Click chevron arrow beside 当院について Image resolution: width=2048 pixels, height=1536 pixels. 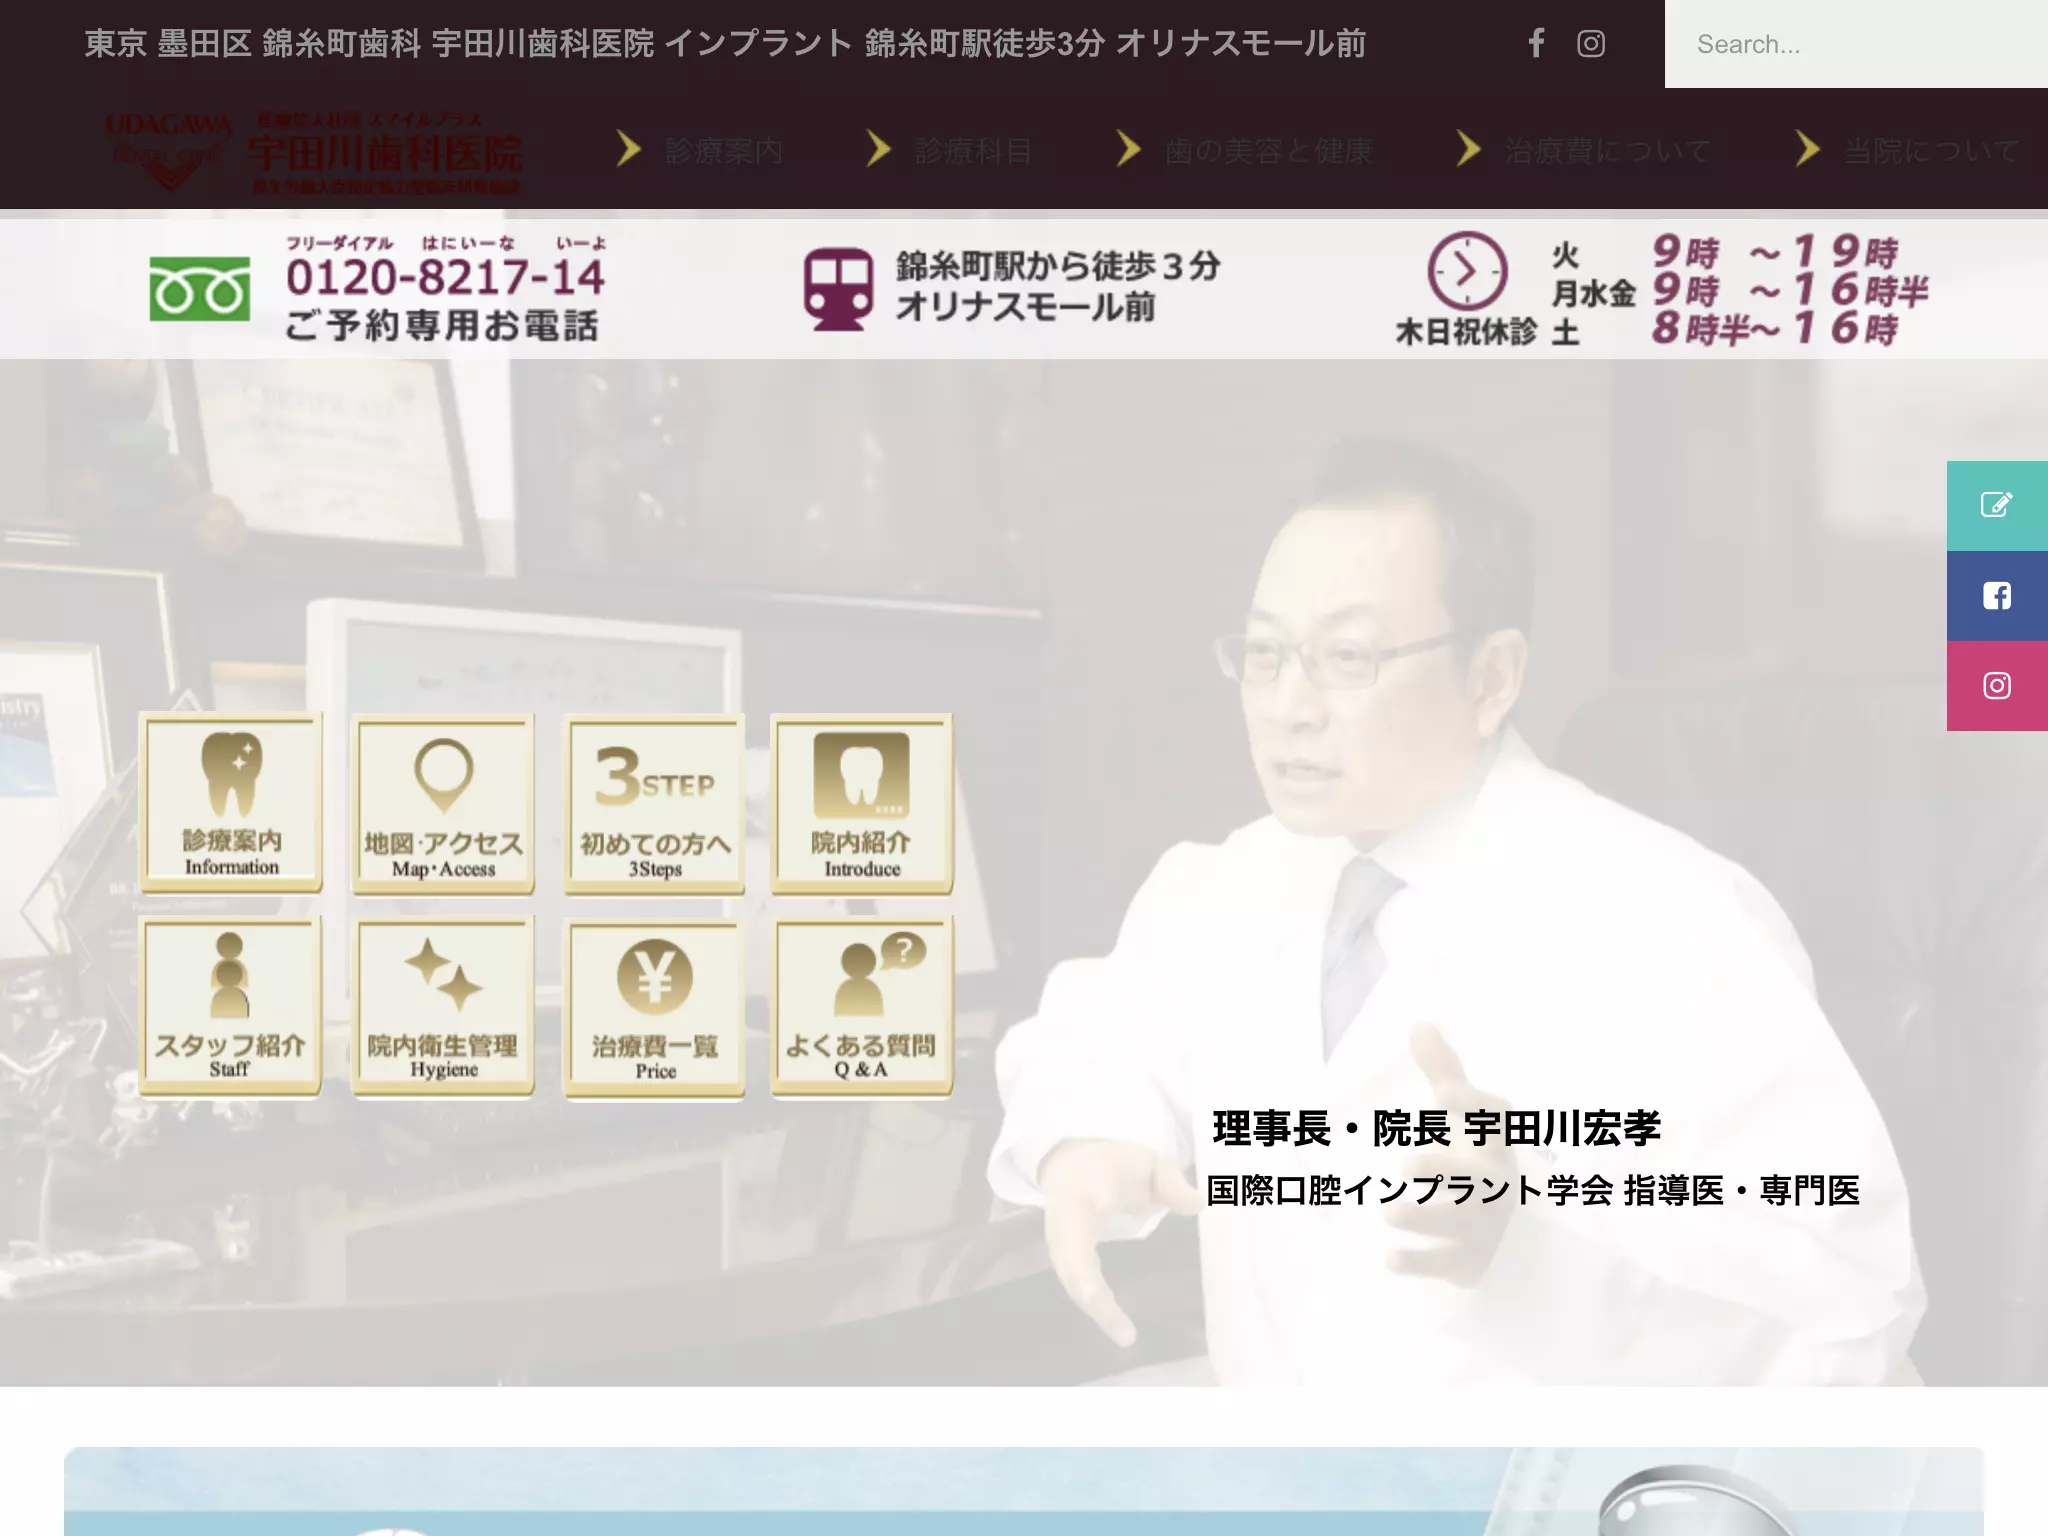click(1807, 149)
